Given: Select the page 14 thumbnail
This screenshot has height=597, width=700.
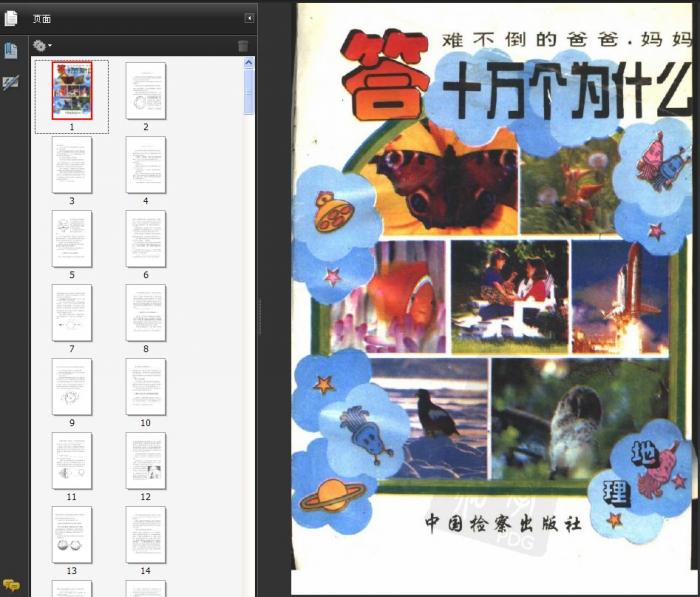Looking at the screenshot, I should pyautogui.click(x=145, y=535).
